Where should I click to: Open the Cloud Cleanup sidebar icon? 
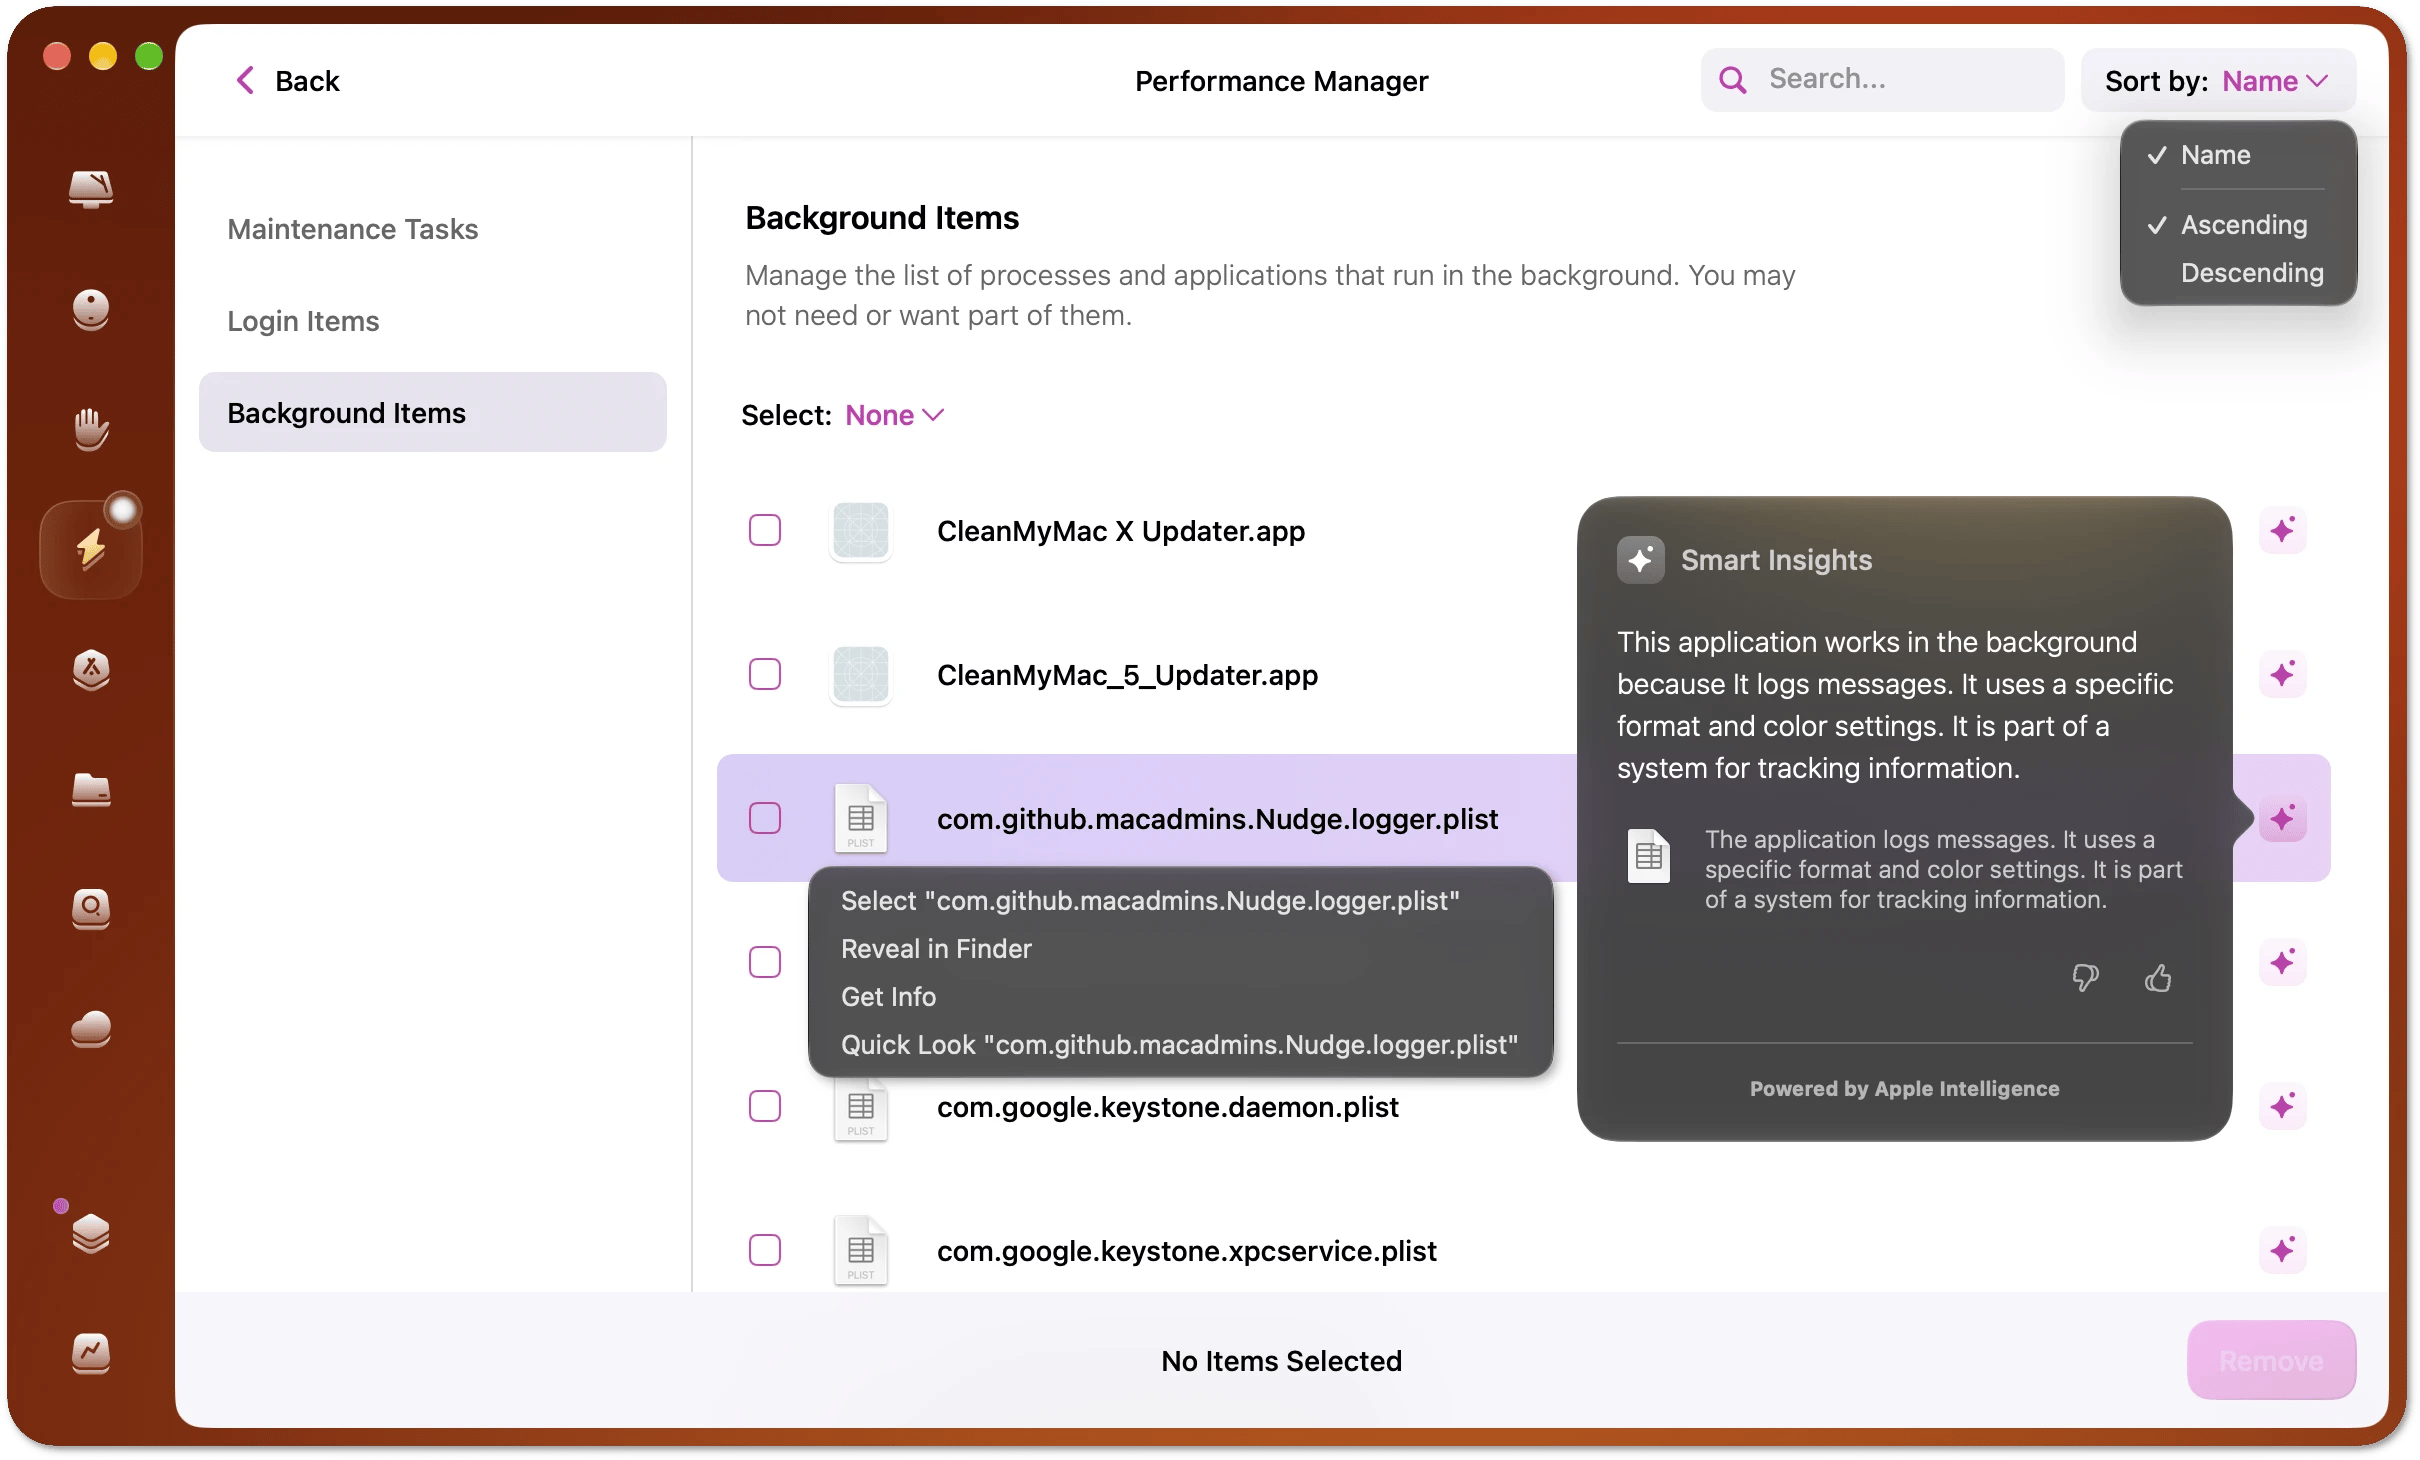(x=91, y=1029)
